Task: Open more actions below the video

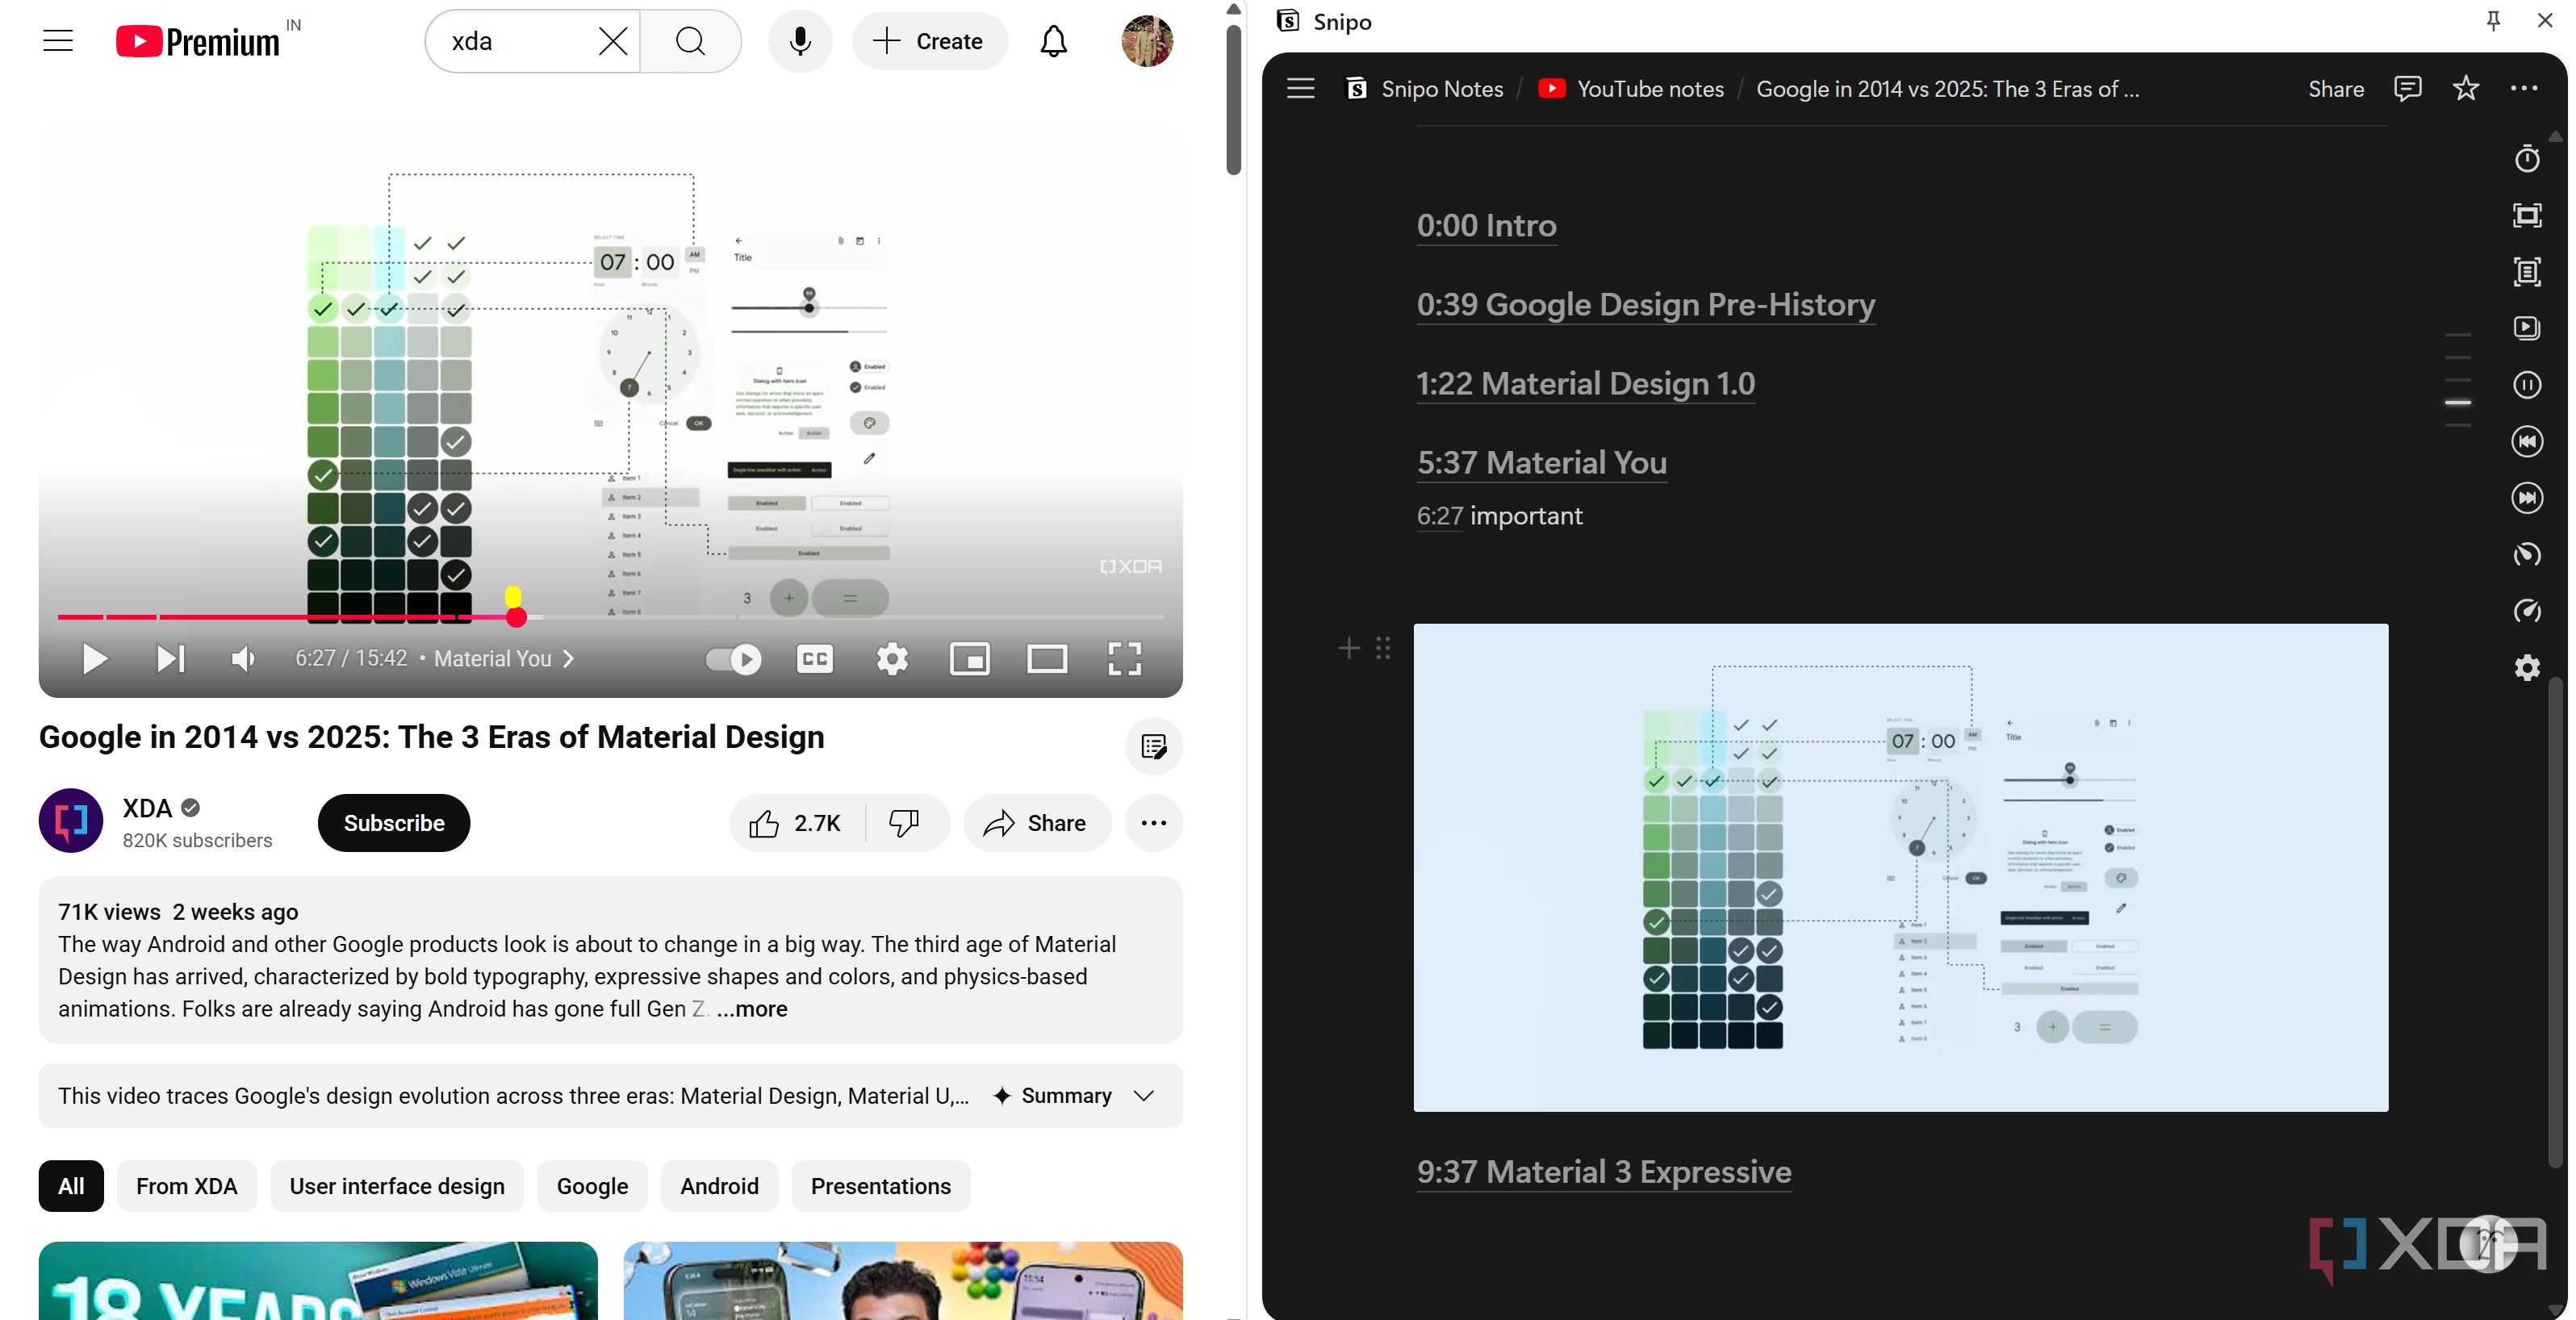Action: [x=1153, y=823]
